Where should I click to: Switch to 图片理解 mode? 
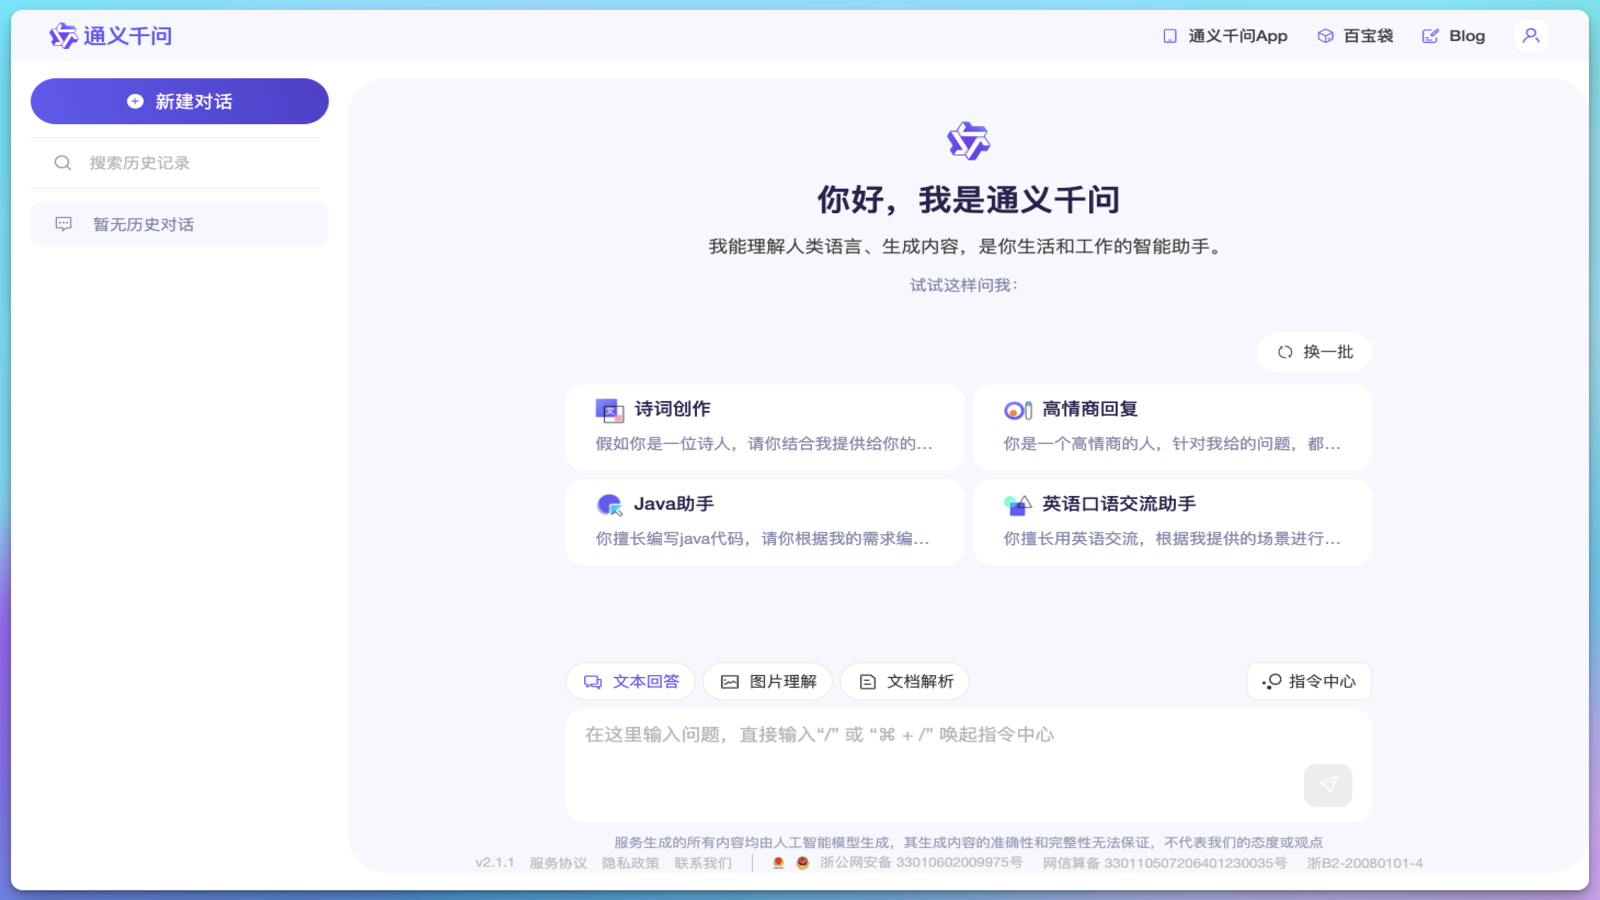coord(767,681)
